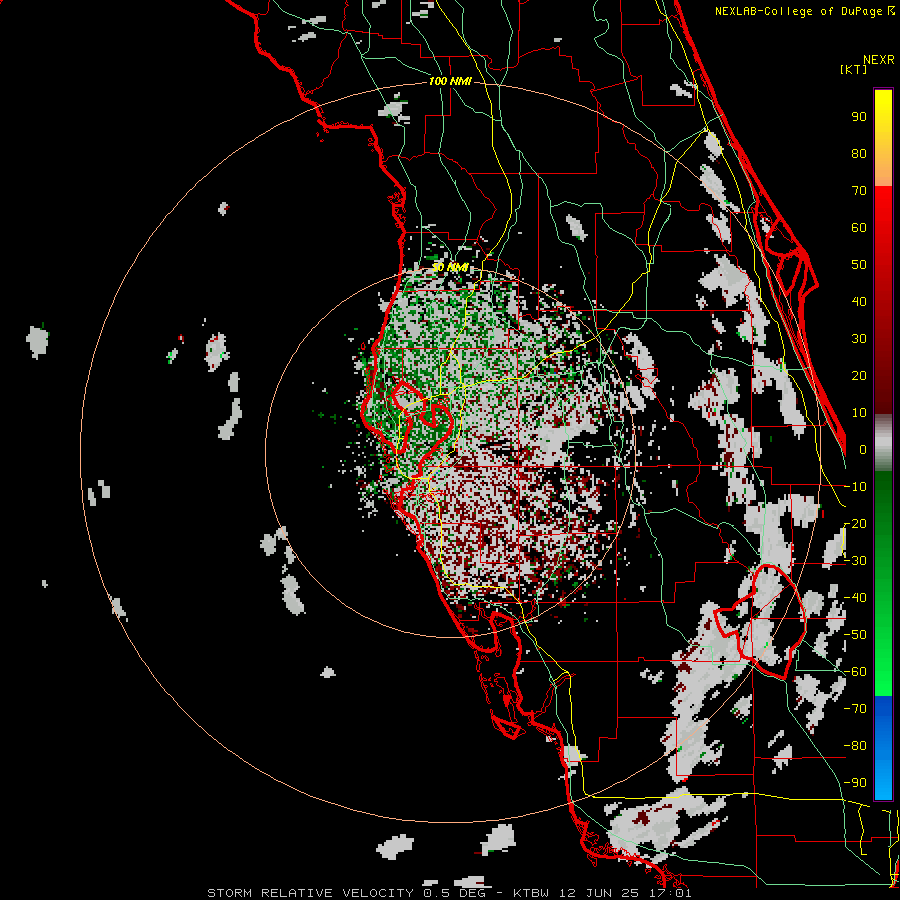Click the 10 value on the velocity scale
Screen dimensions: 900x900
(859, 413)
